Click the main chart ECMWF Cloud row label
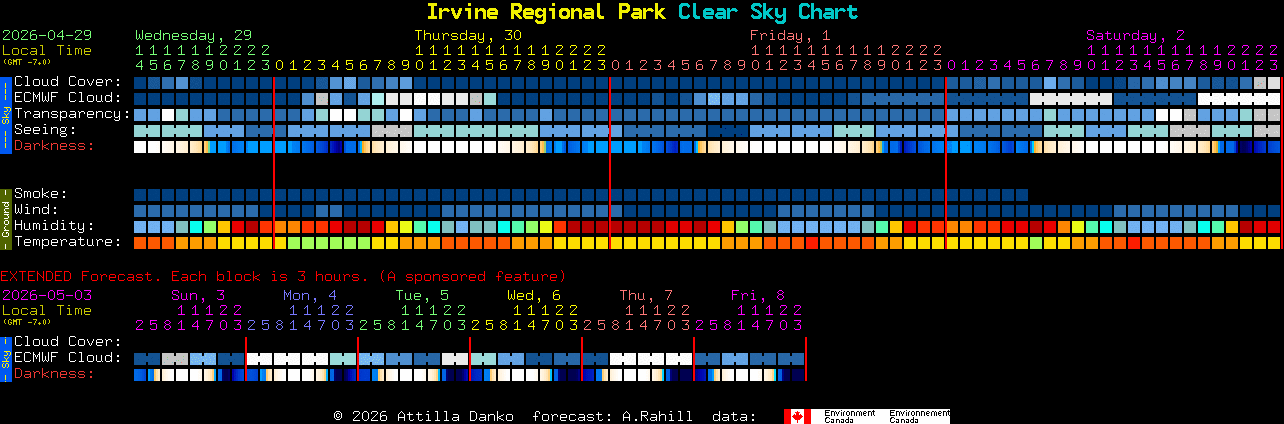Image resolution: width=1284 pixels, height=424 pixels. click(x=68, y=98)
